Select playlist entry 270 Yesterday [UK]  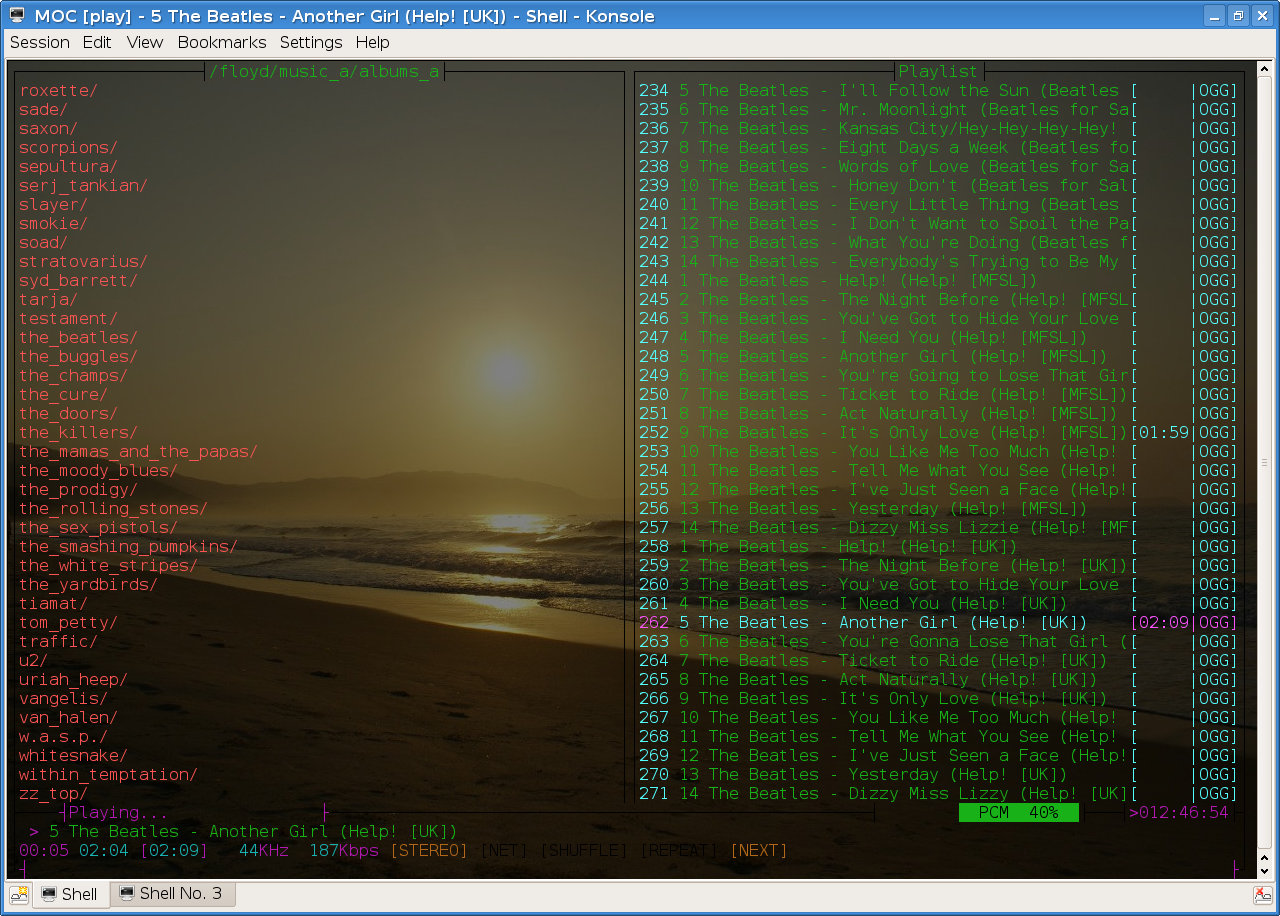[938, 775]
